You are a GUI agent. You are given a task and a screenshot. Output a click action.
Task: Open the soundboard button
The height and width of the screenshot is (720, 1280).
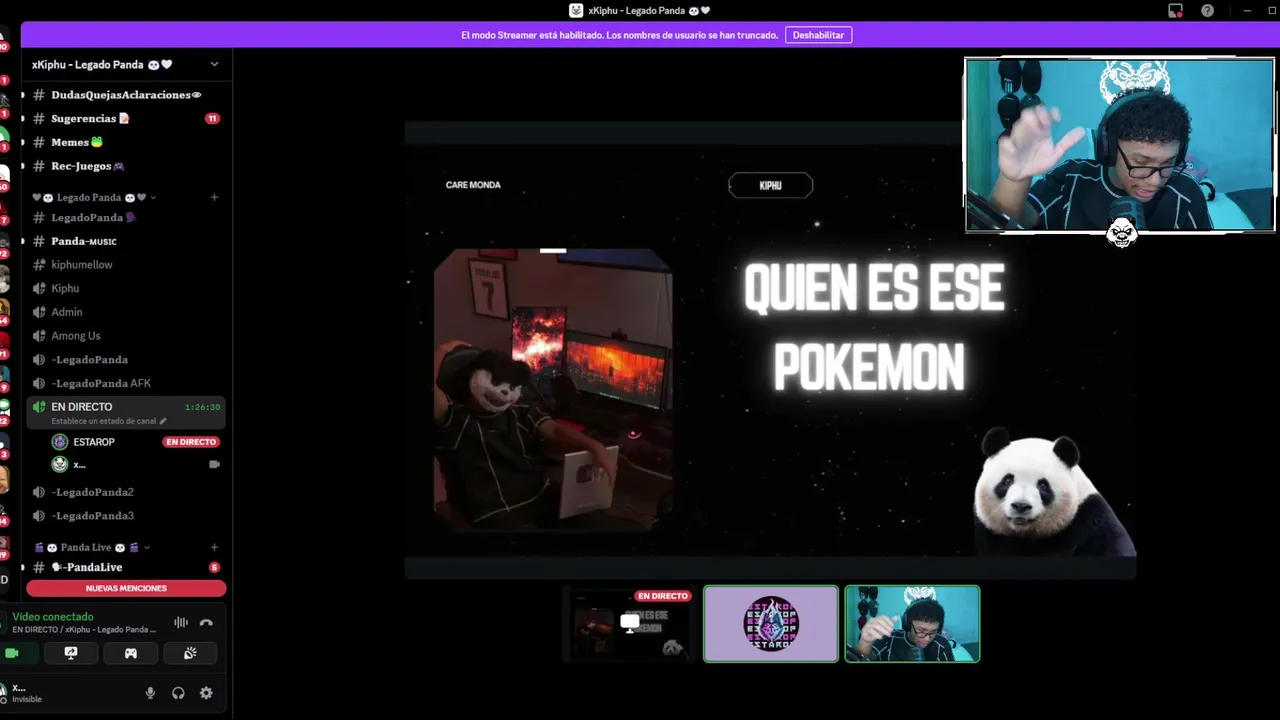[190, 653]
